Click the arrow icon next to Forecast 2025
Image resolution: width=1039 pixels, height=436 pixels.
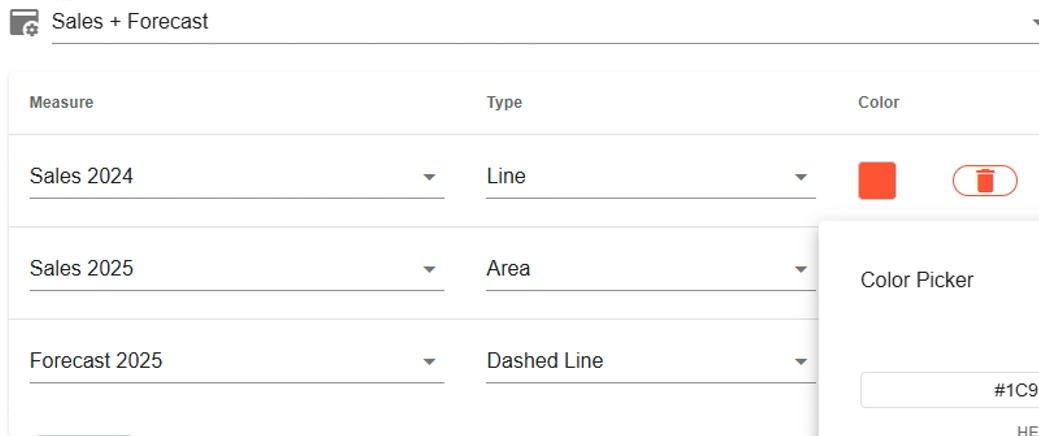click(429, 362)
